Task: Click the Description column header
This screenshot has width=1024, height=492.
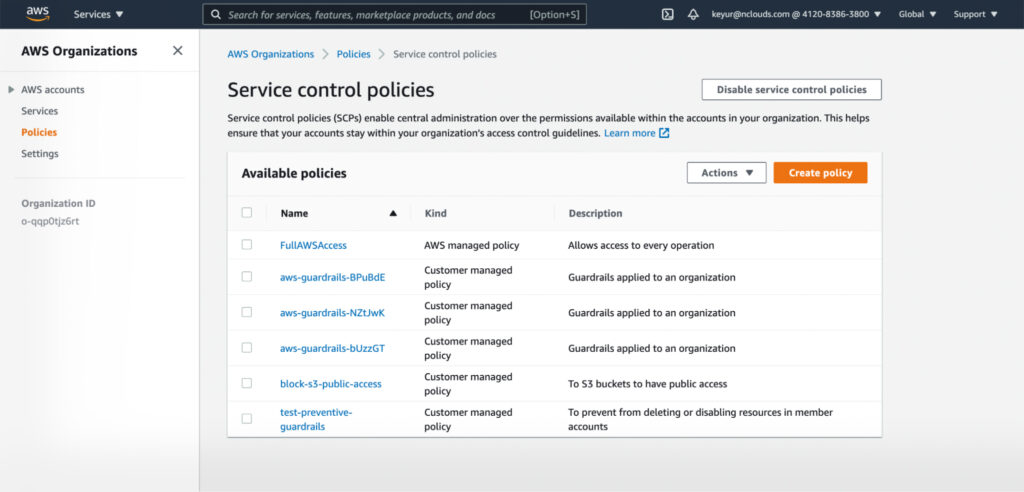Action: [595, 213]
